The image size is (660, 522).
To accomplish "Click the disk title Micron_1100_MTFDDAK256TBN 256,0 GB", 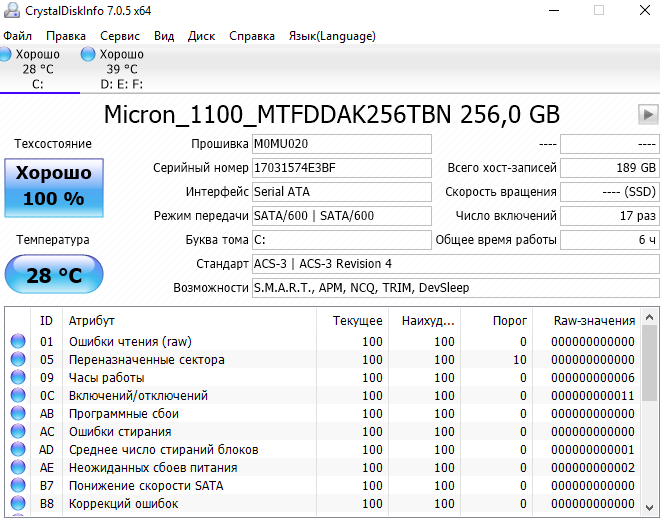I will click(332, 115).
